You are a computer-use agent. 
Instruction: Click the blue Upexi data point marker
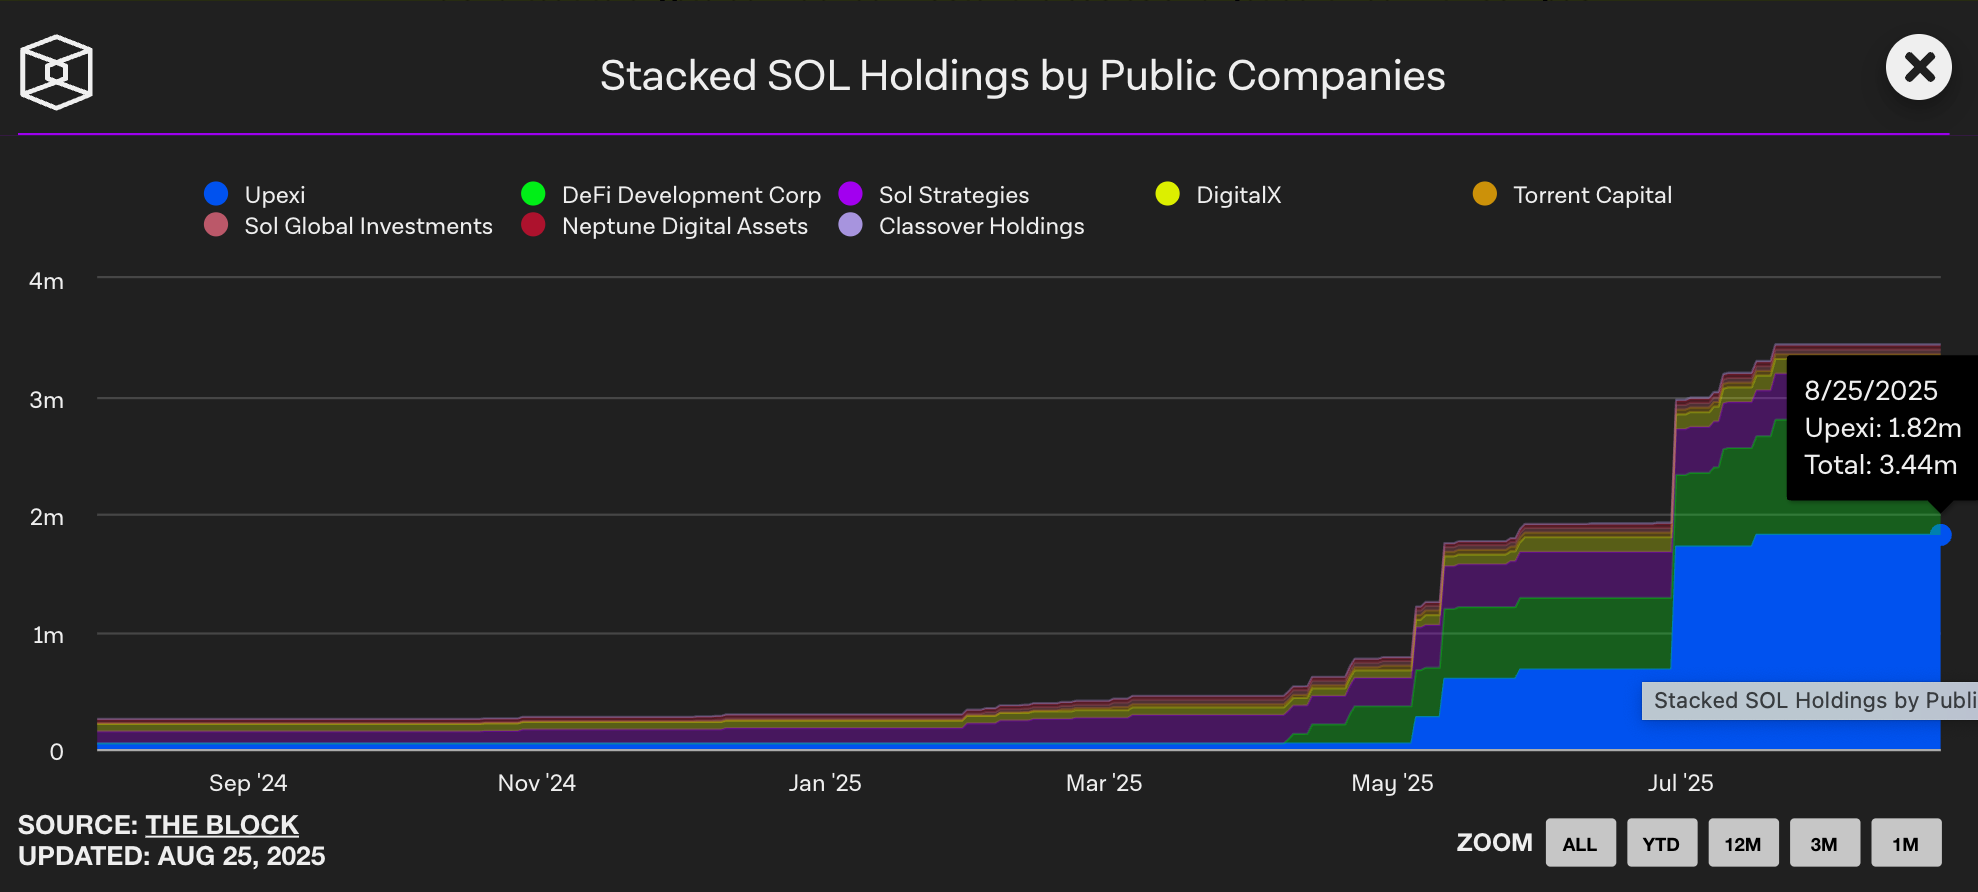tap(1940, 535)
